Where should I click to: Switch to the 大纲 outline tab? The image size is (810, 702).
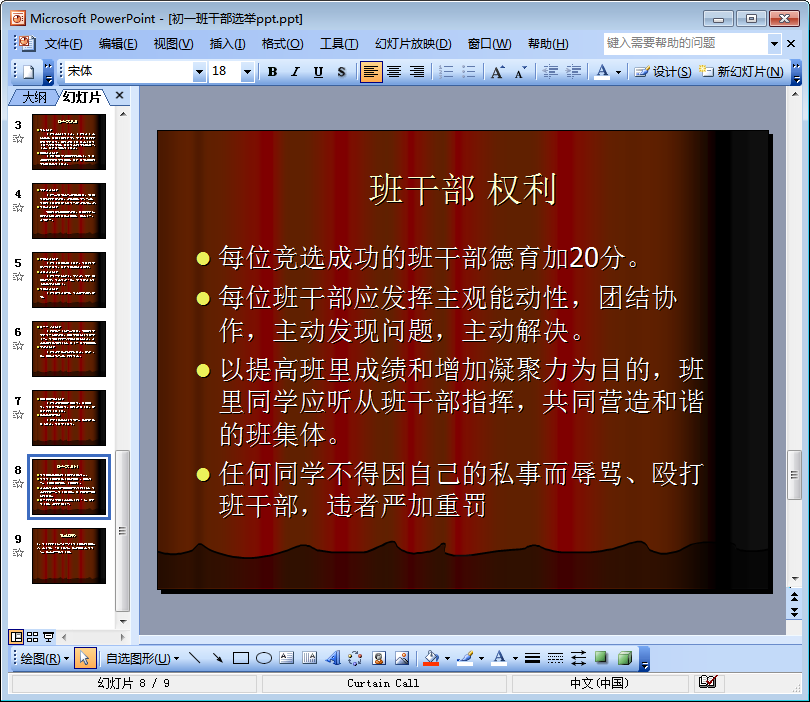point(34,97)
